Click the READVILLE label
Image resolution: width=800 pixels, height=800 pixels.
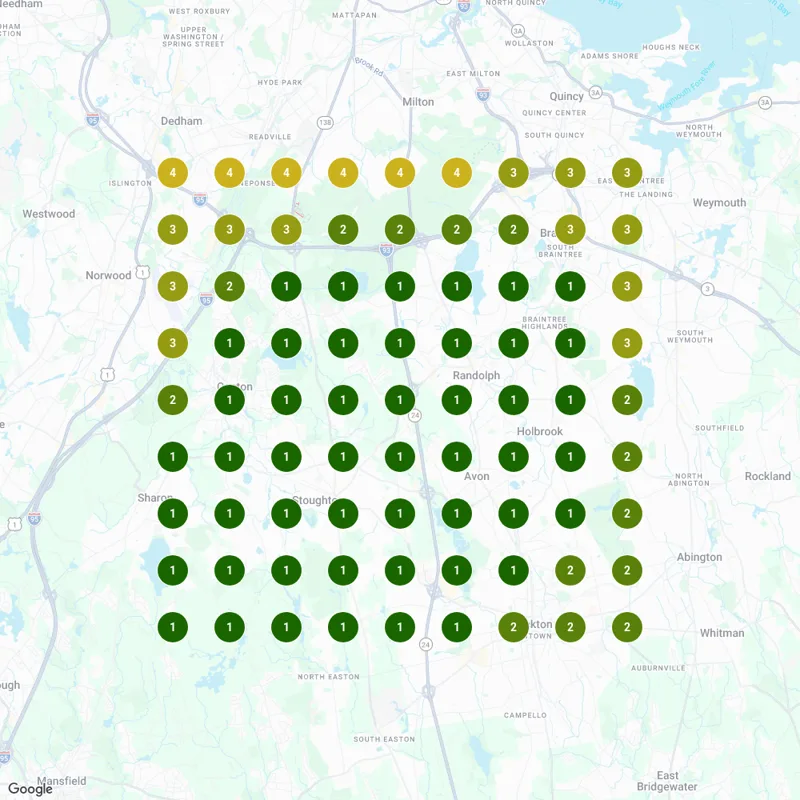pyautogui.click(x=270, y=137)
